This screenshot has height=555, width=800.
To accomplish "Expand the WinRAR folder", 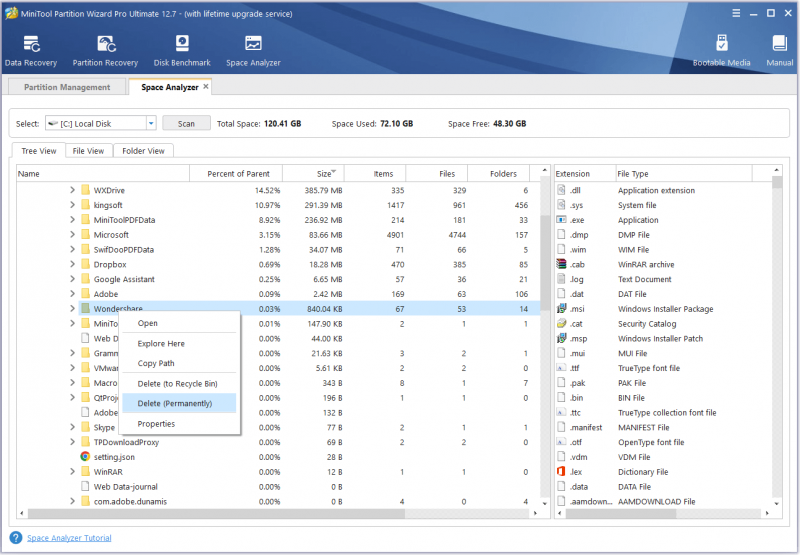I will (x=72, y=472).
